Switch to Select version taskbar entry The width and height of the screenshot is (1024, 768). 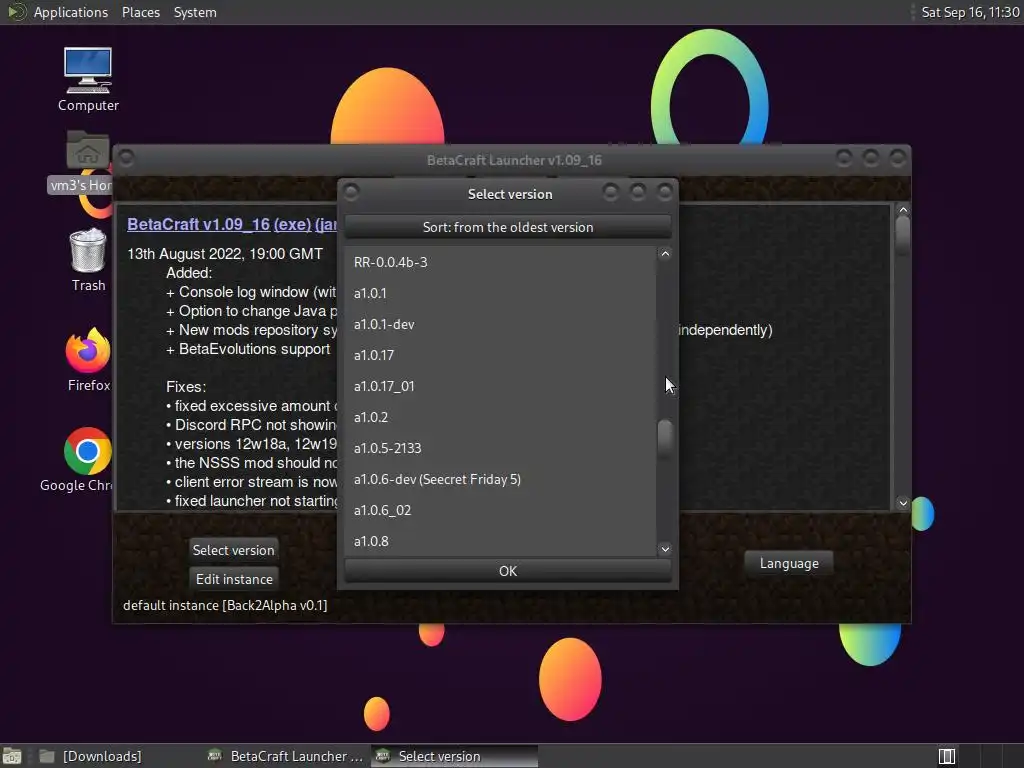[455, 756]
